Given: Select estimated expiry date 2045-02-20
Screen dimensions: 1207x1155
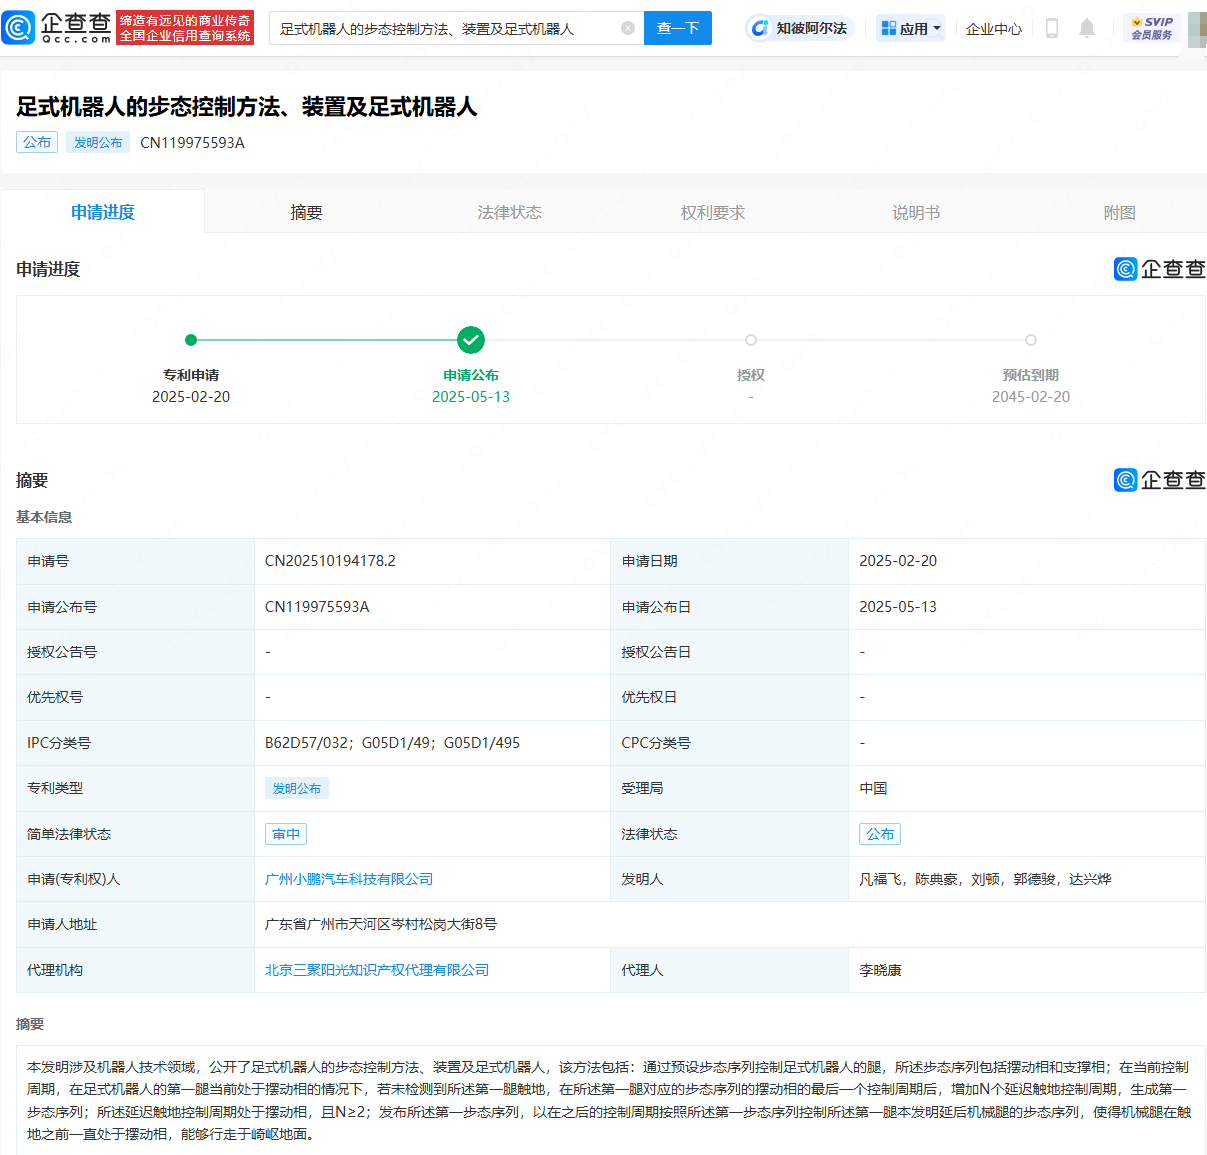Looking at the screenshot, I should pyautogui.click(x=1031, y=397).
